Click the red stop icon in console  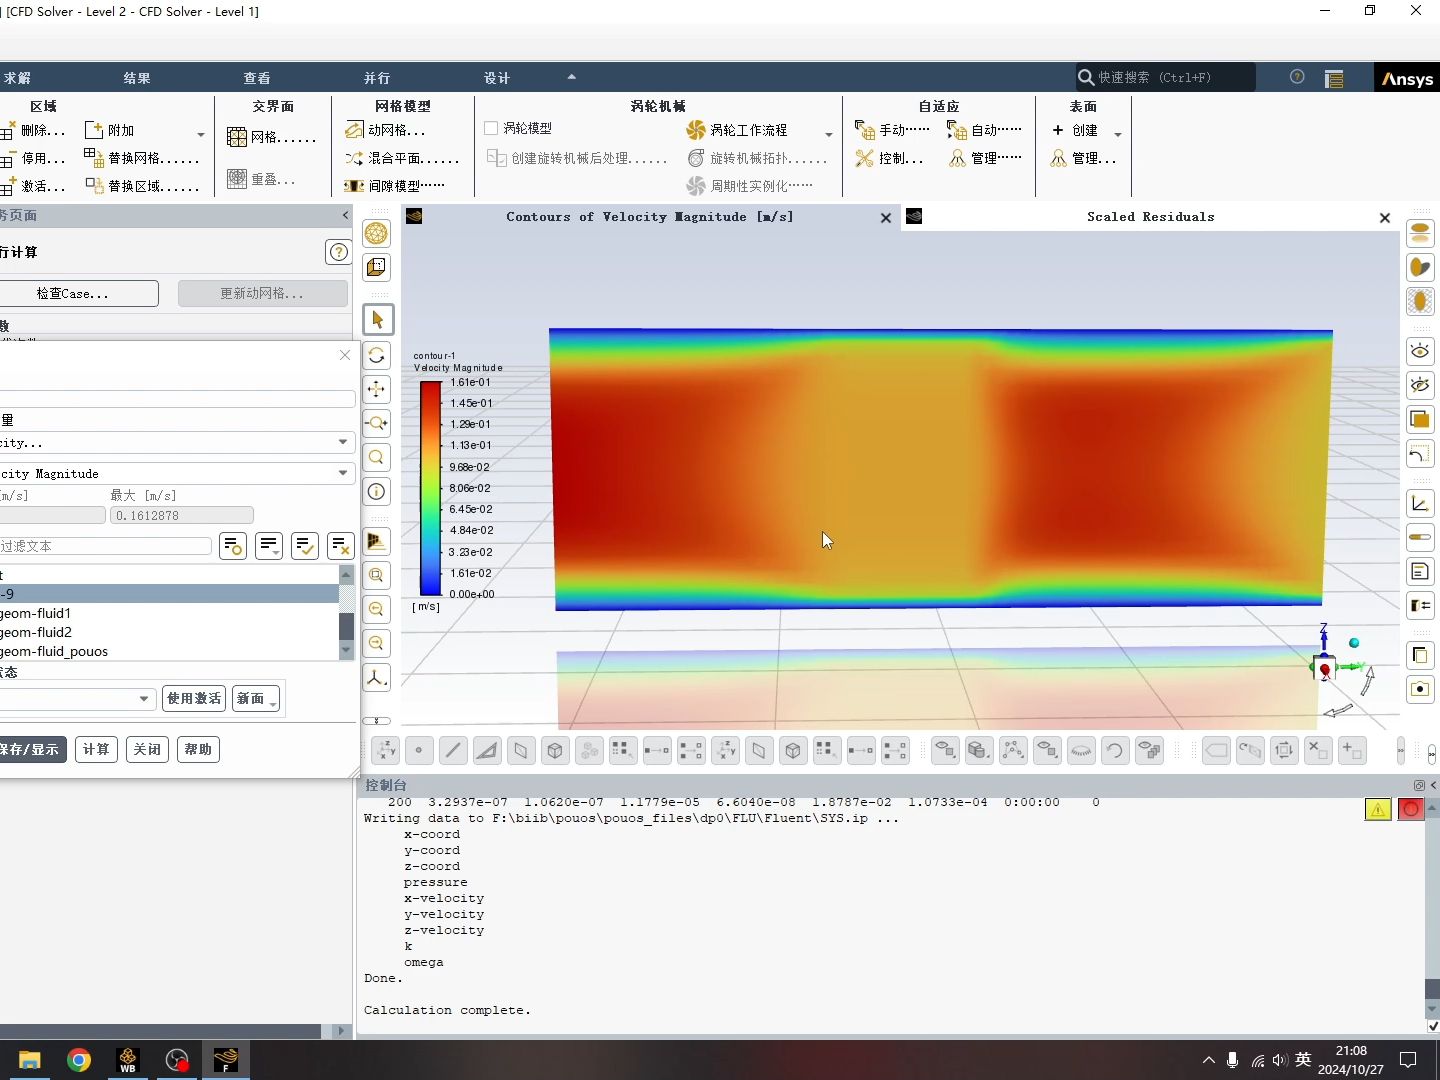point(1411,809)
